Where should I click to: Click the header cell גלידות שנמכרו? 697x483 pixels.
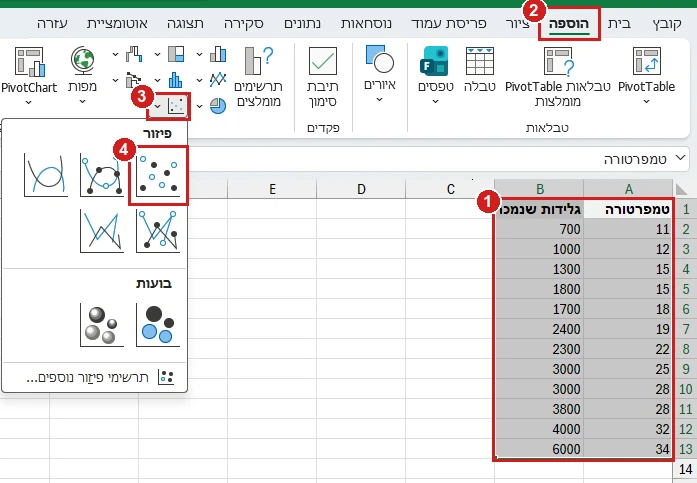539,209
